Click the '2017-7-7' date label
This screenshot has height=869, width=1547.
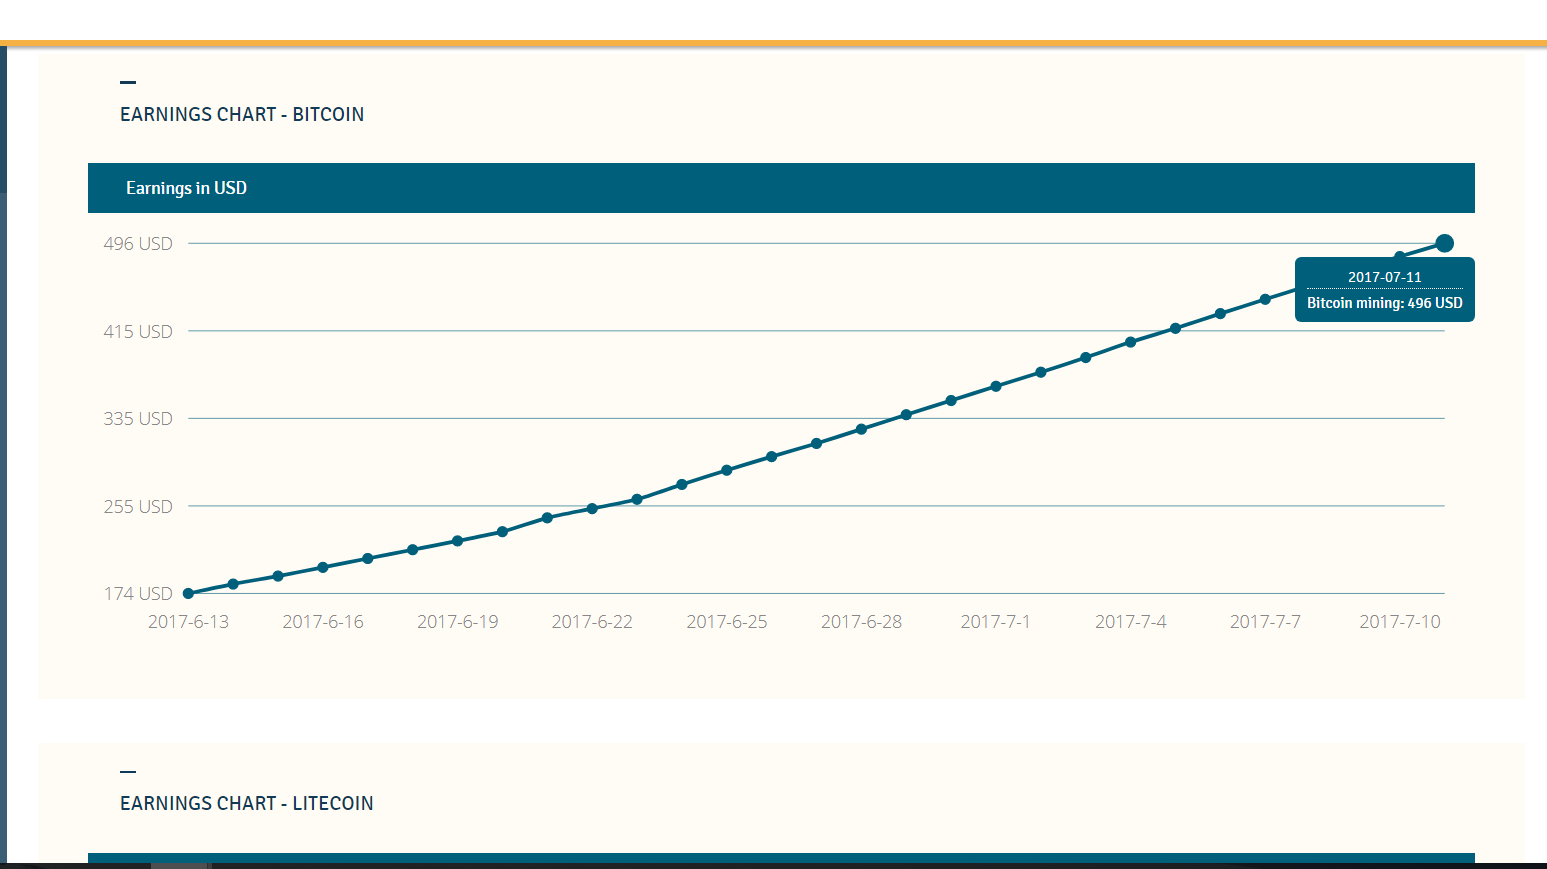tap(1265, 622)
